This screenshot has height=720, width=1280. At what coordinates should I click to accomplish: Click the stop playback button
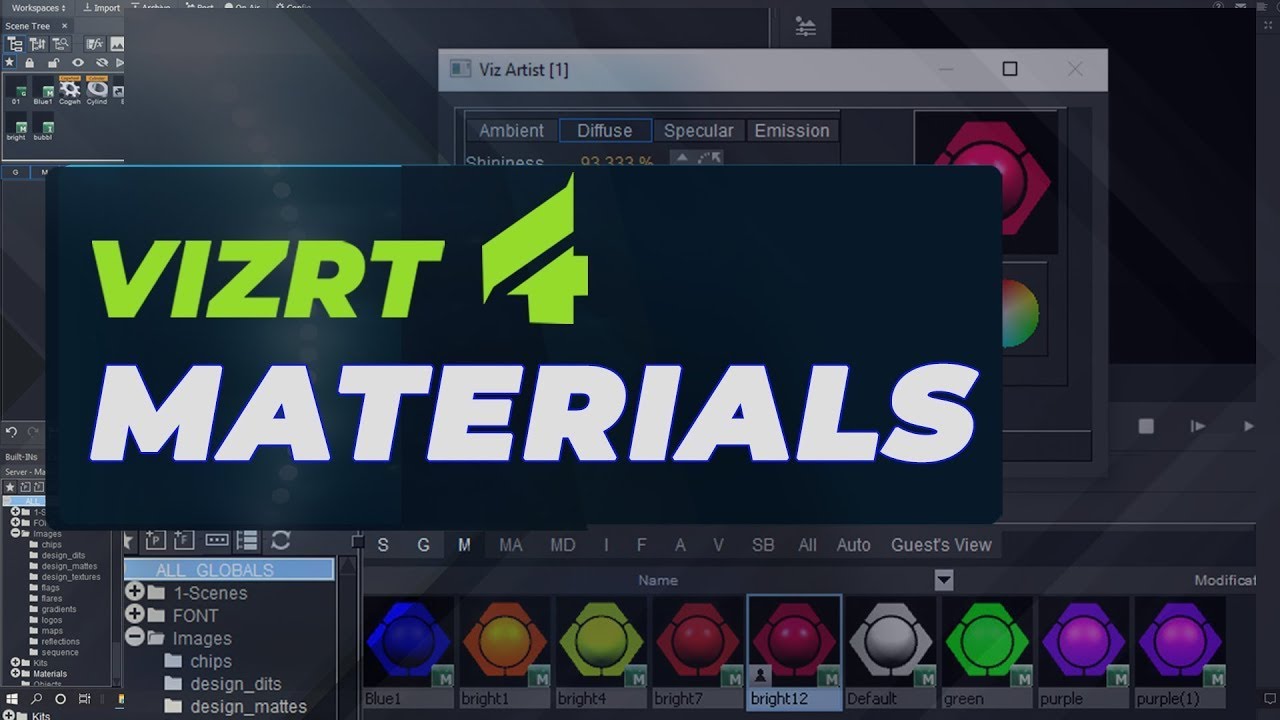click(x=1146, y=426)
